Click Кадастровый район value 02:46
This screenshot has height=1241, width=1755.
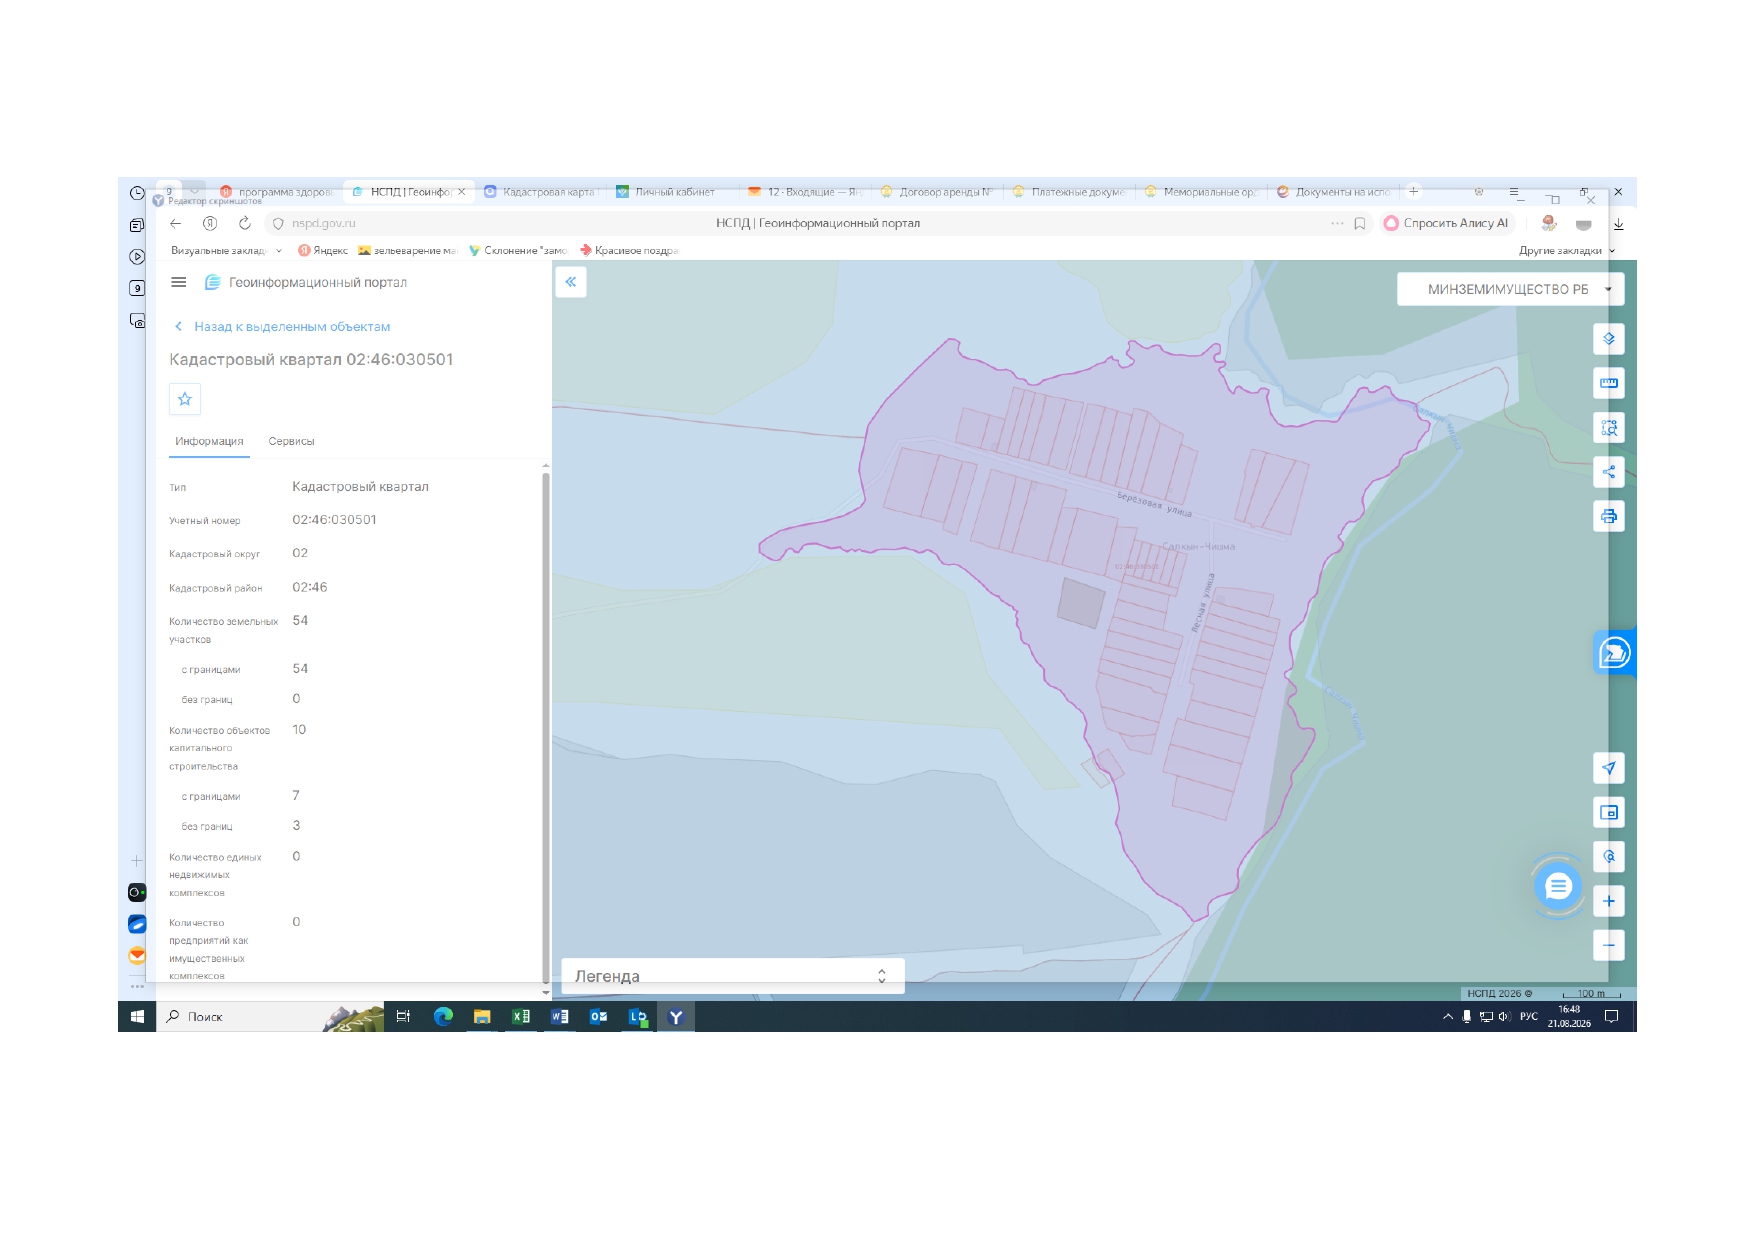pos(310,587)
